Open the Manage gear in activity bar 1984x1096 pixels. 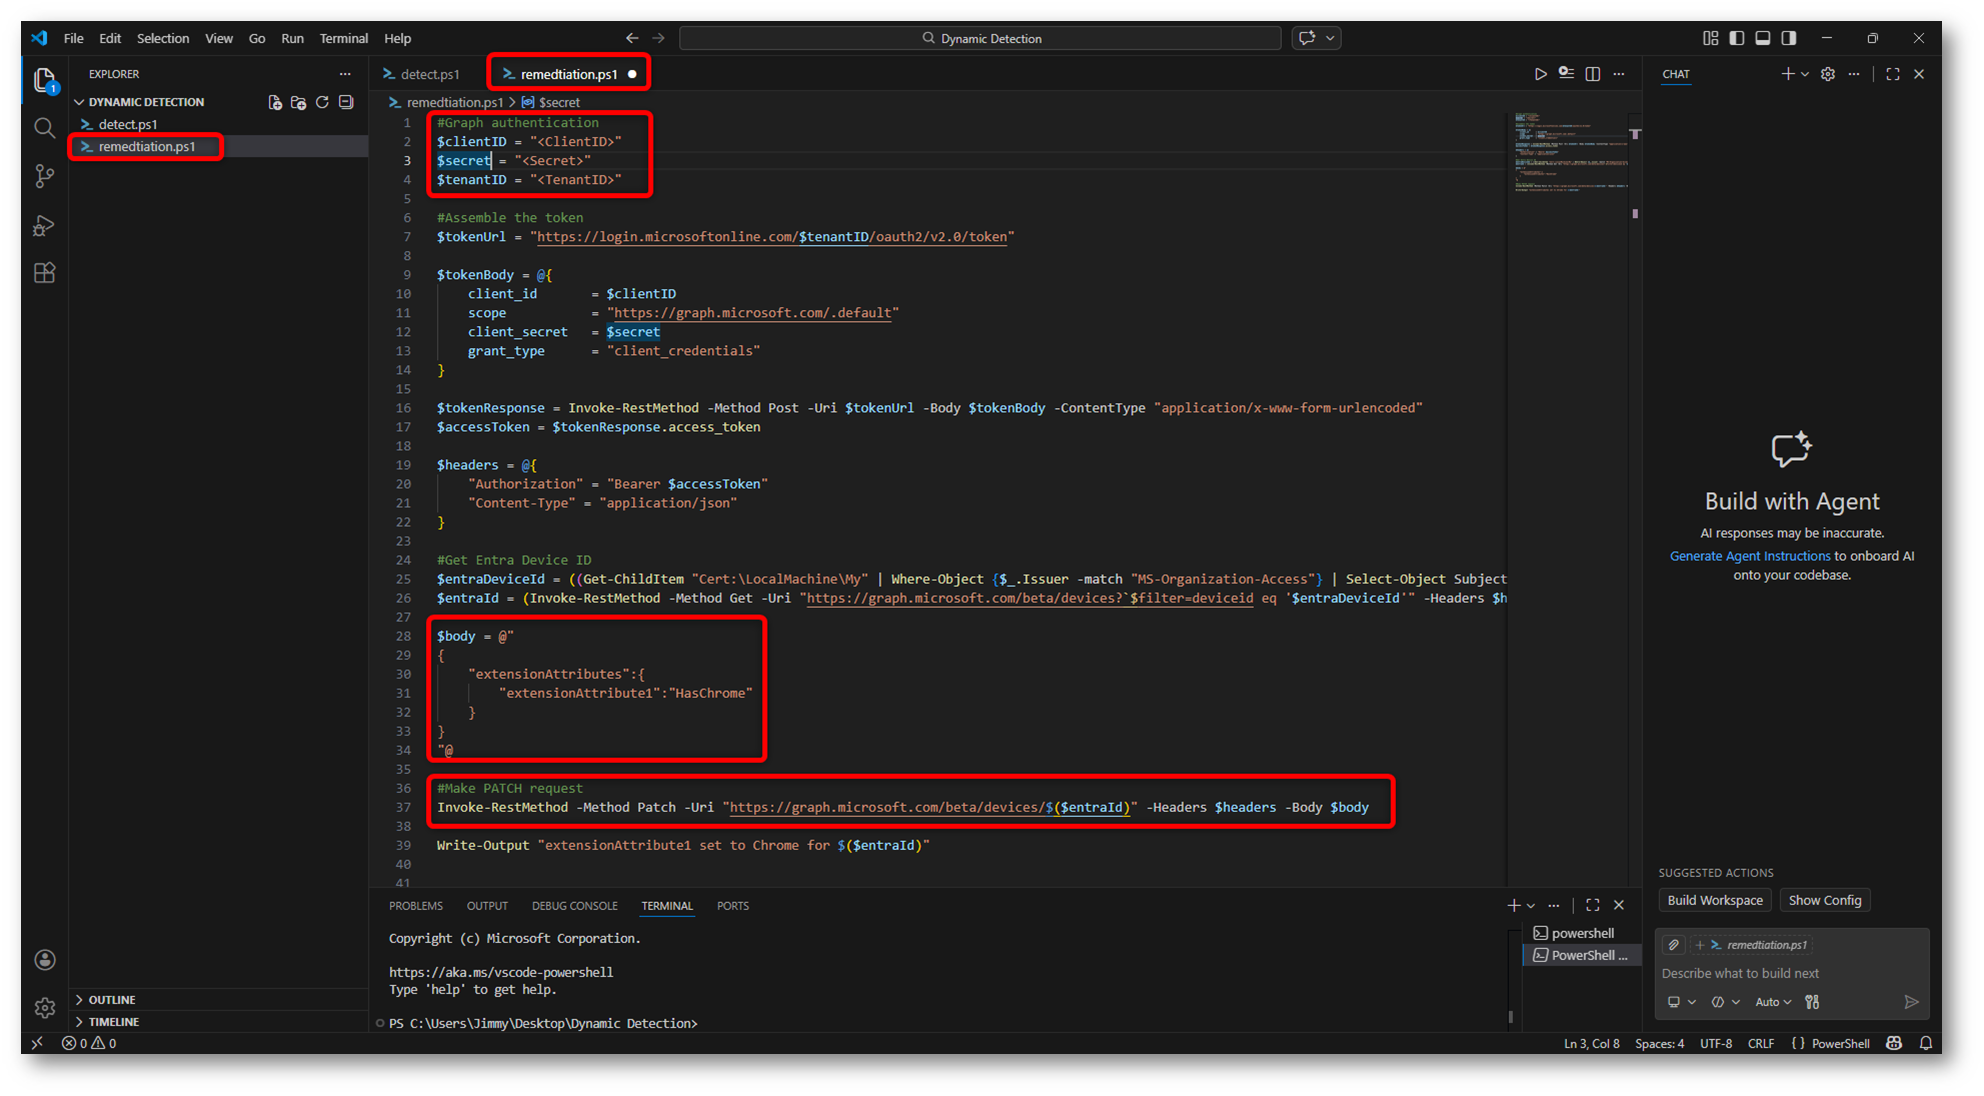(x=44, y=1008)
